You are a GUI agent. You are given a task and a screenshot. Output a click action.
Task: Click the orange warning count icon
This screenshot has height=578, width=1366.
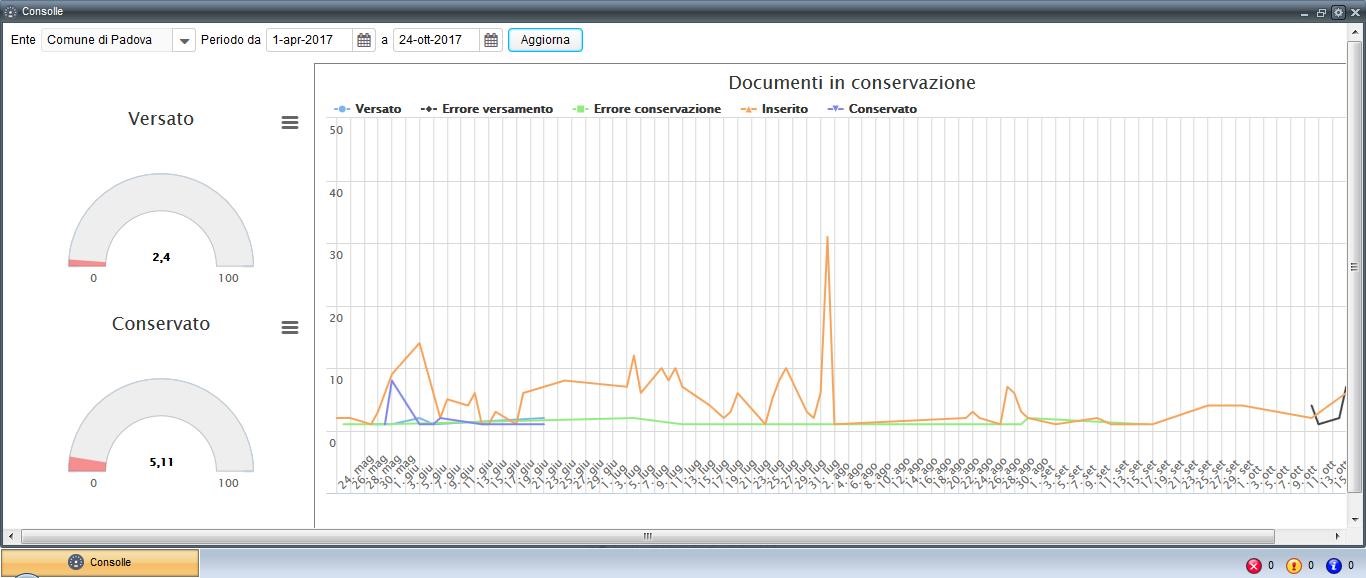tap(1293, 566)
